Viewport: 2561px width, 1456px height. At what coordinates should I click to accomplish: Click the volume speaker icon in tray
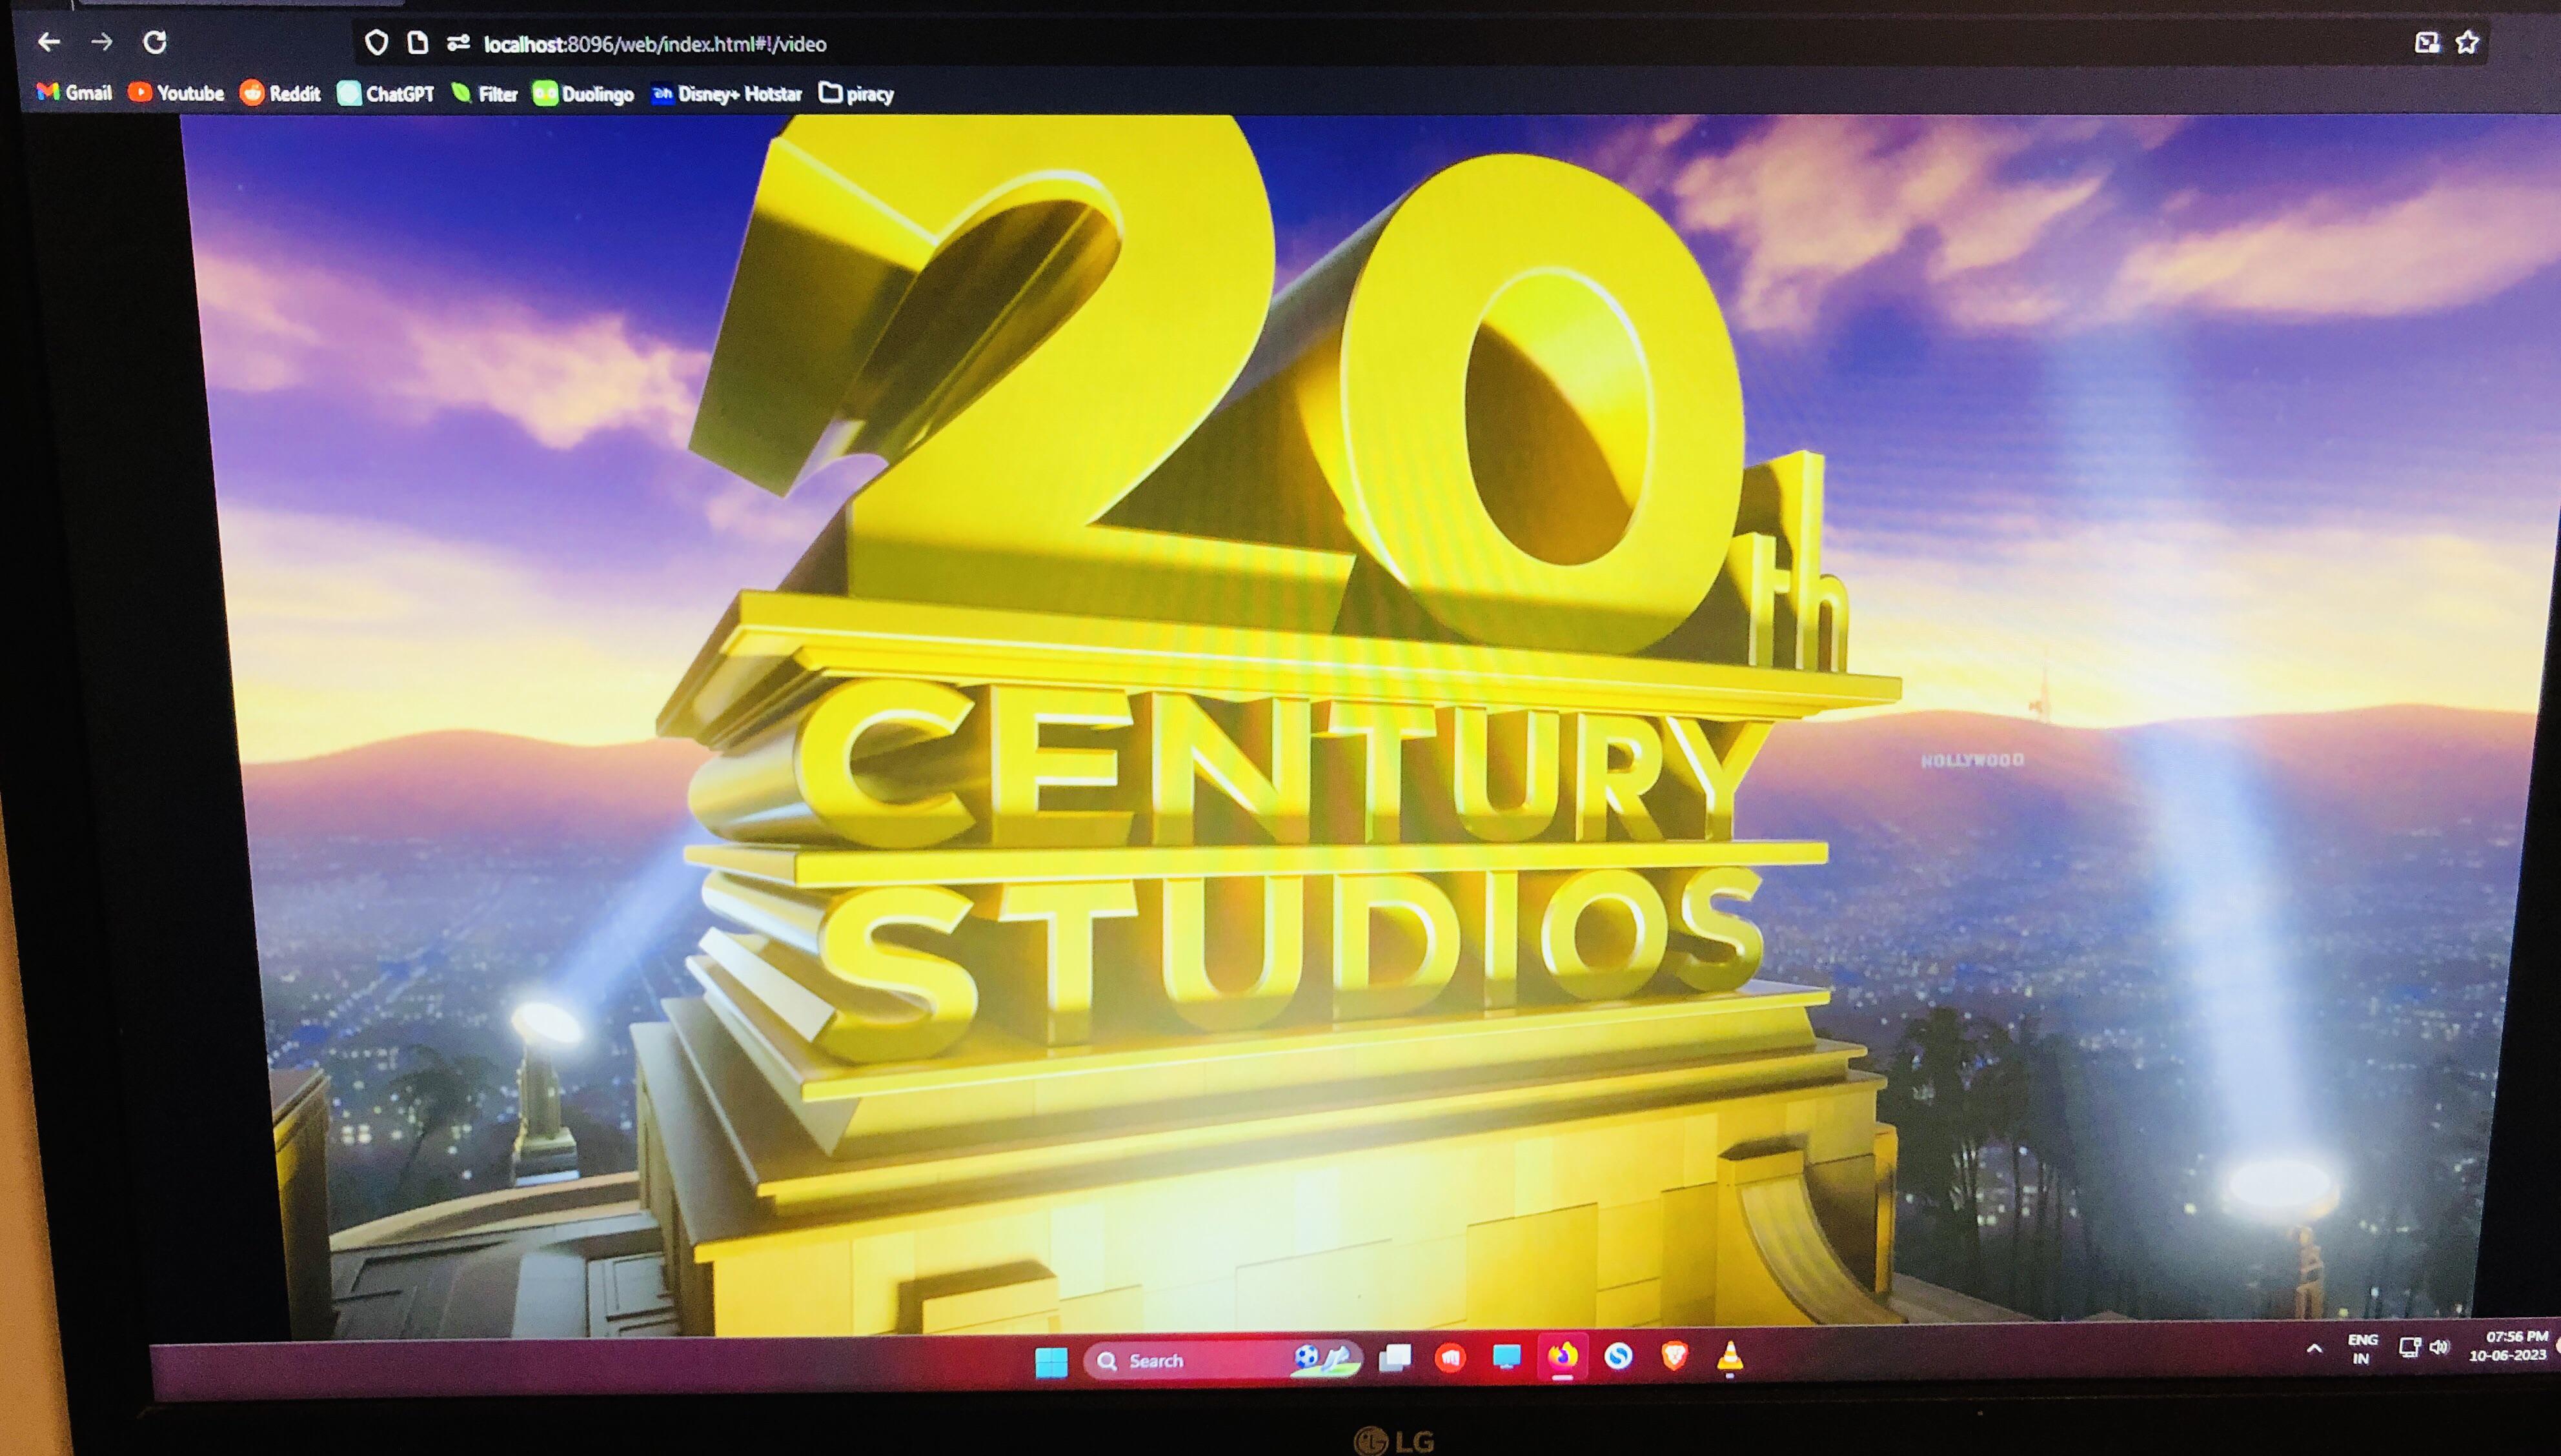pos(2439,1347)
